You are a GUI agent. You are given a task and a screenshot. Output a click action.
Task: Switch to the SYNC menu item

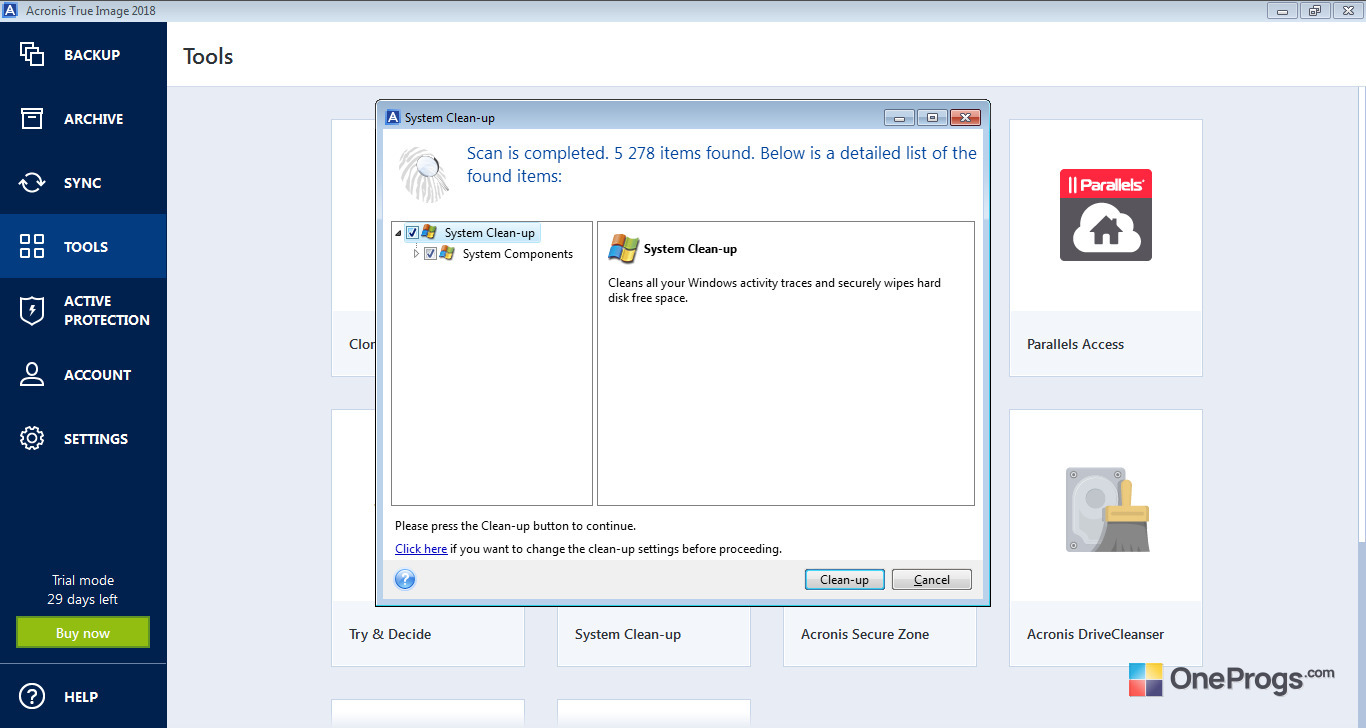pos(83,183)
